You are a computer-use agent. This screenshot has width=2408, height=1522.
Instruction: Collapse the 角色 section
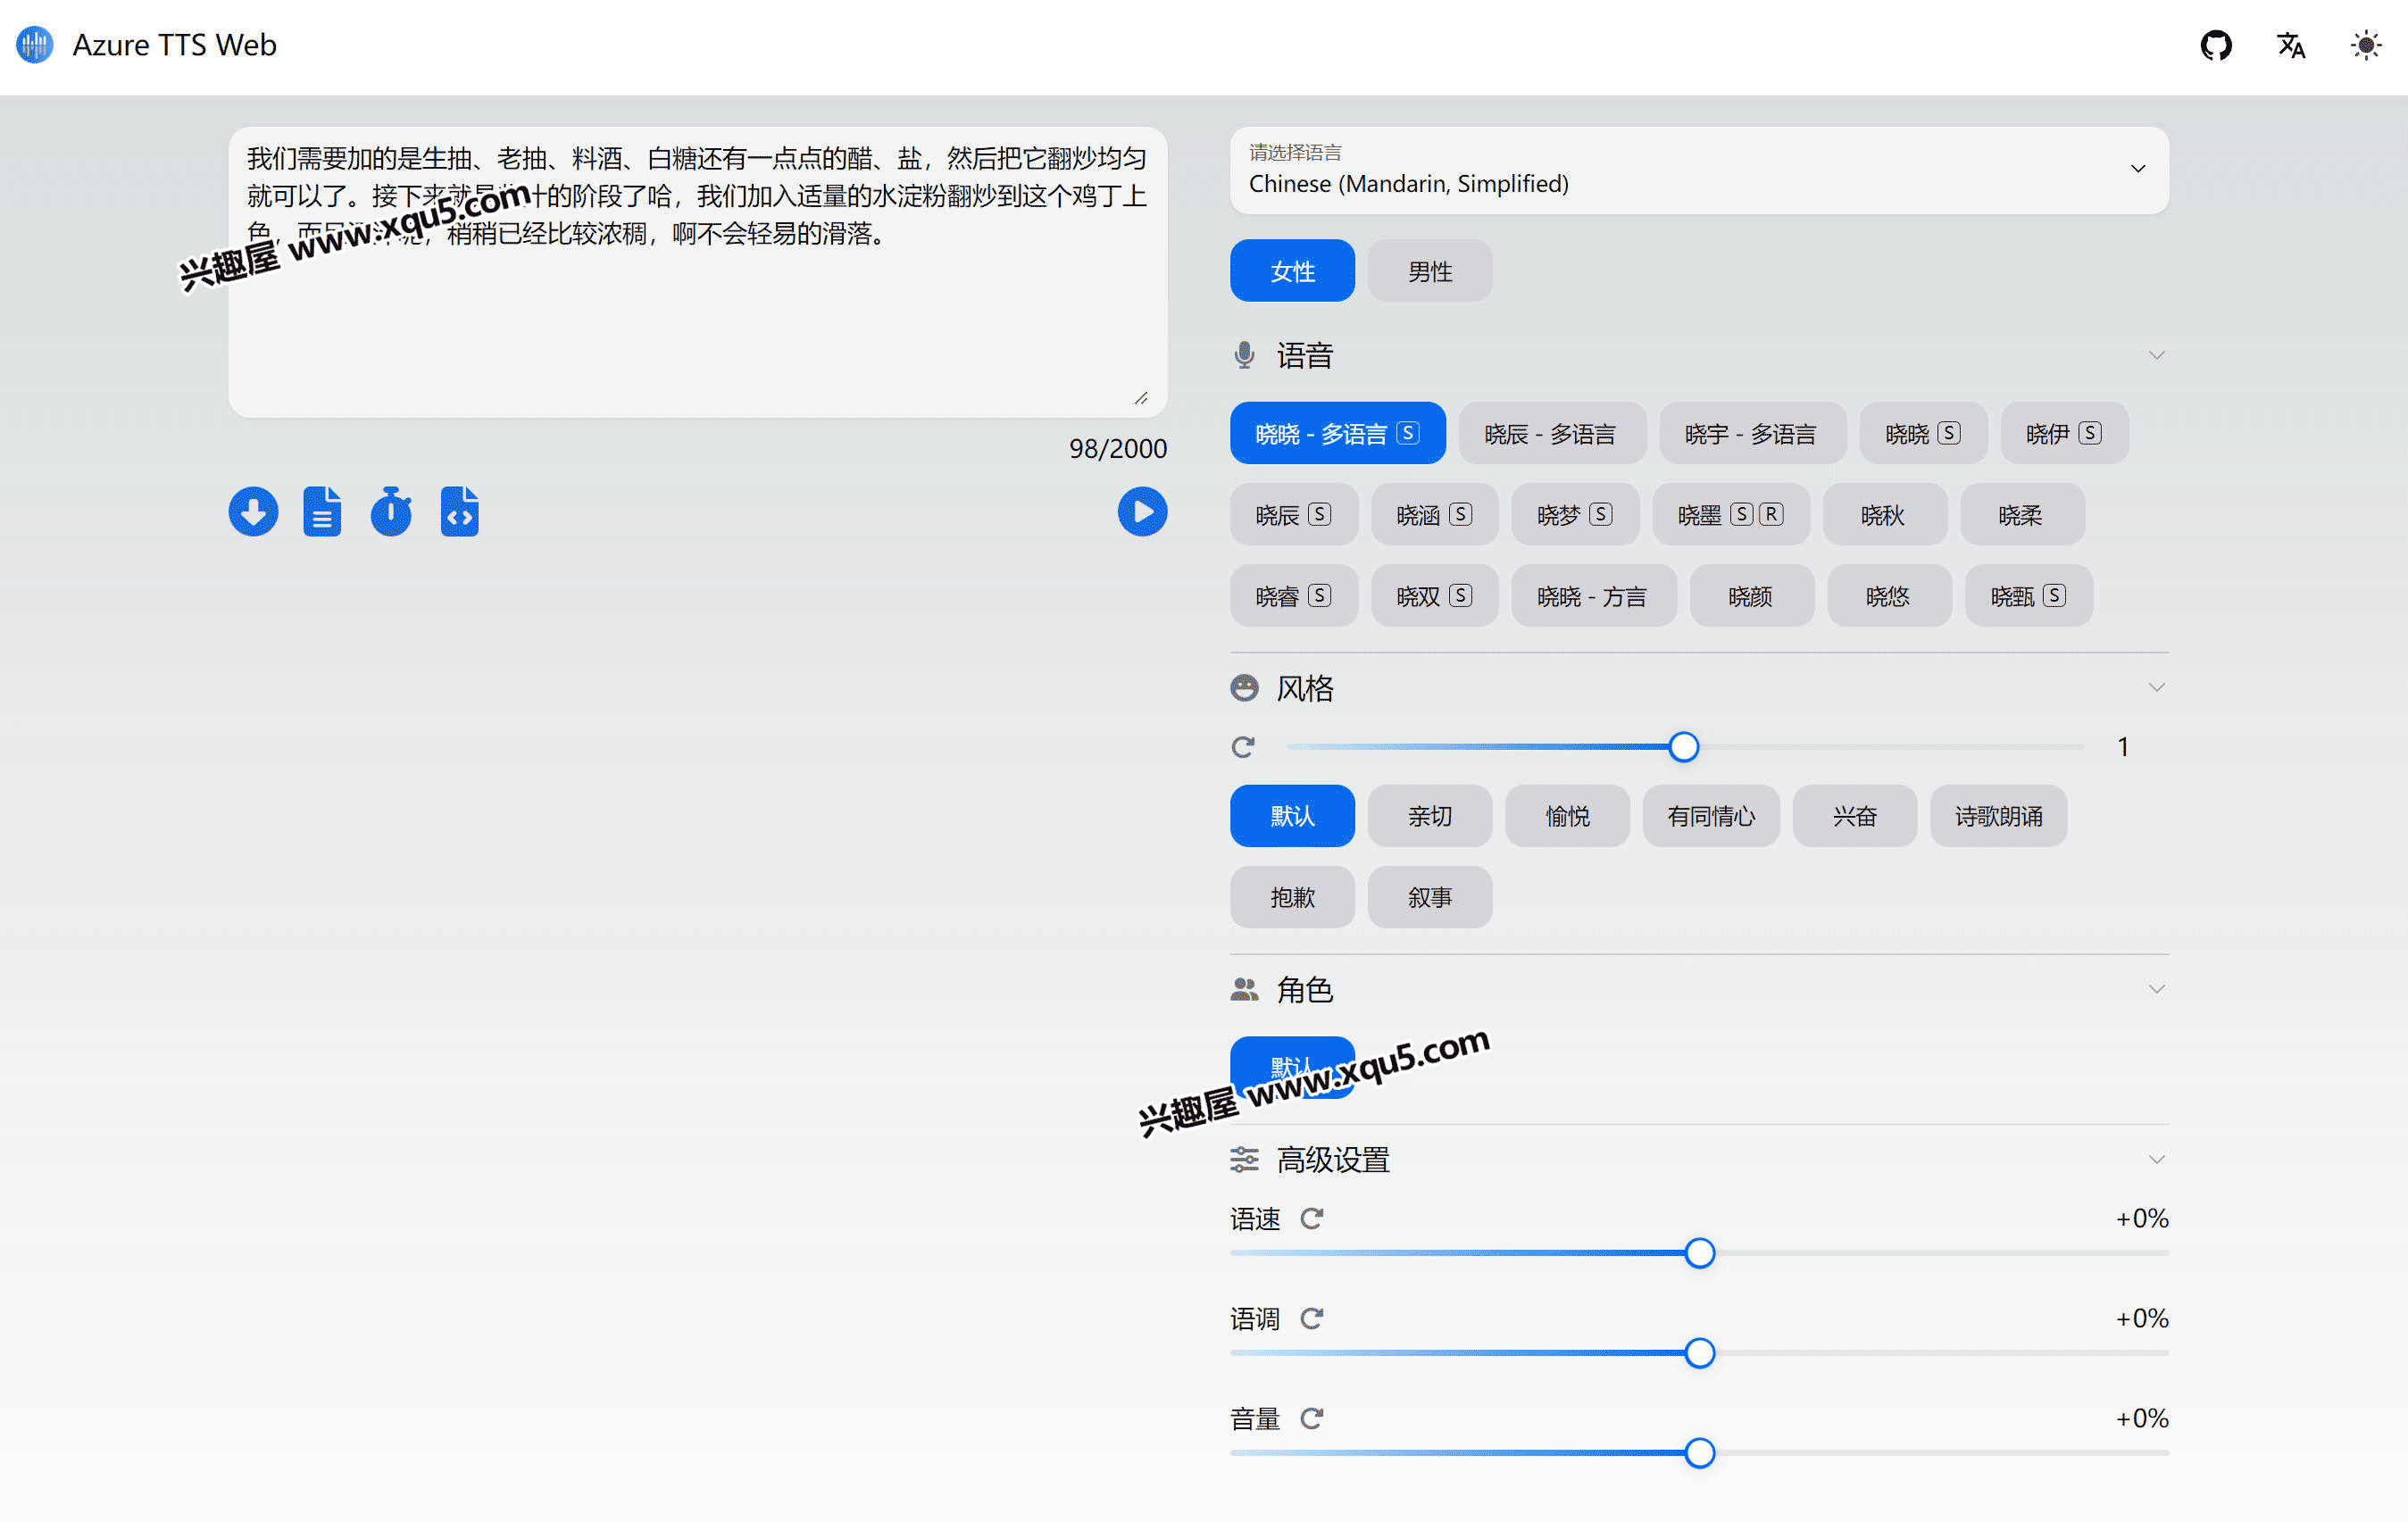tap(2157, 990)
